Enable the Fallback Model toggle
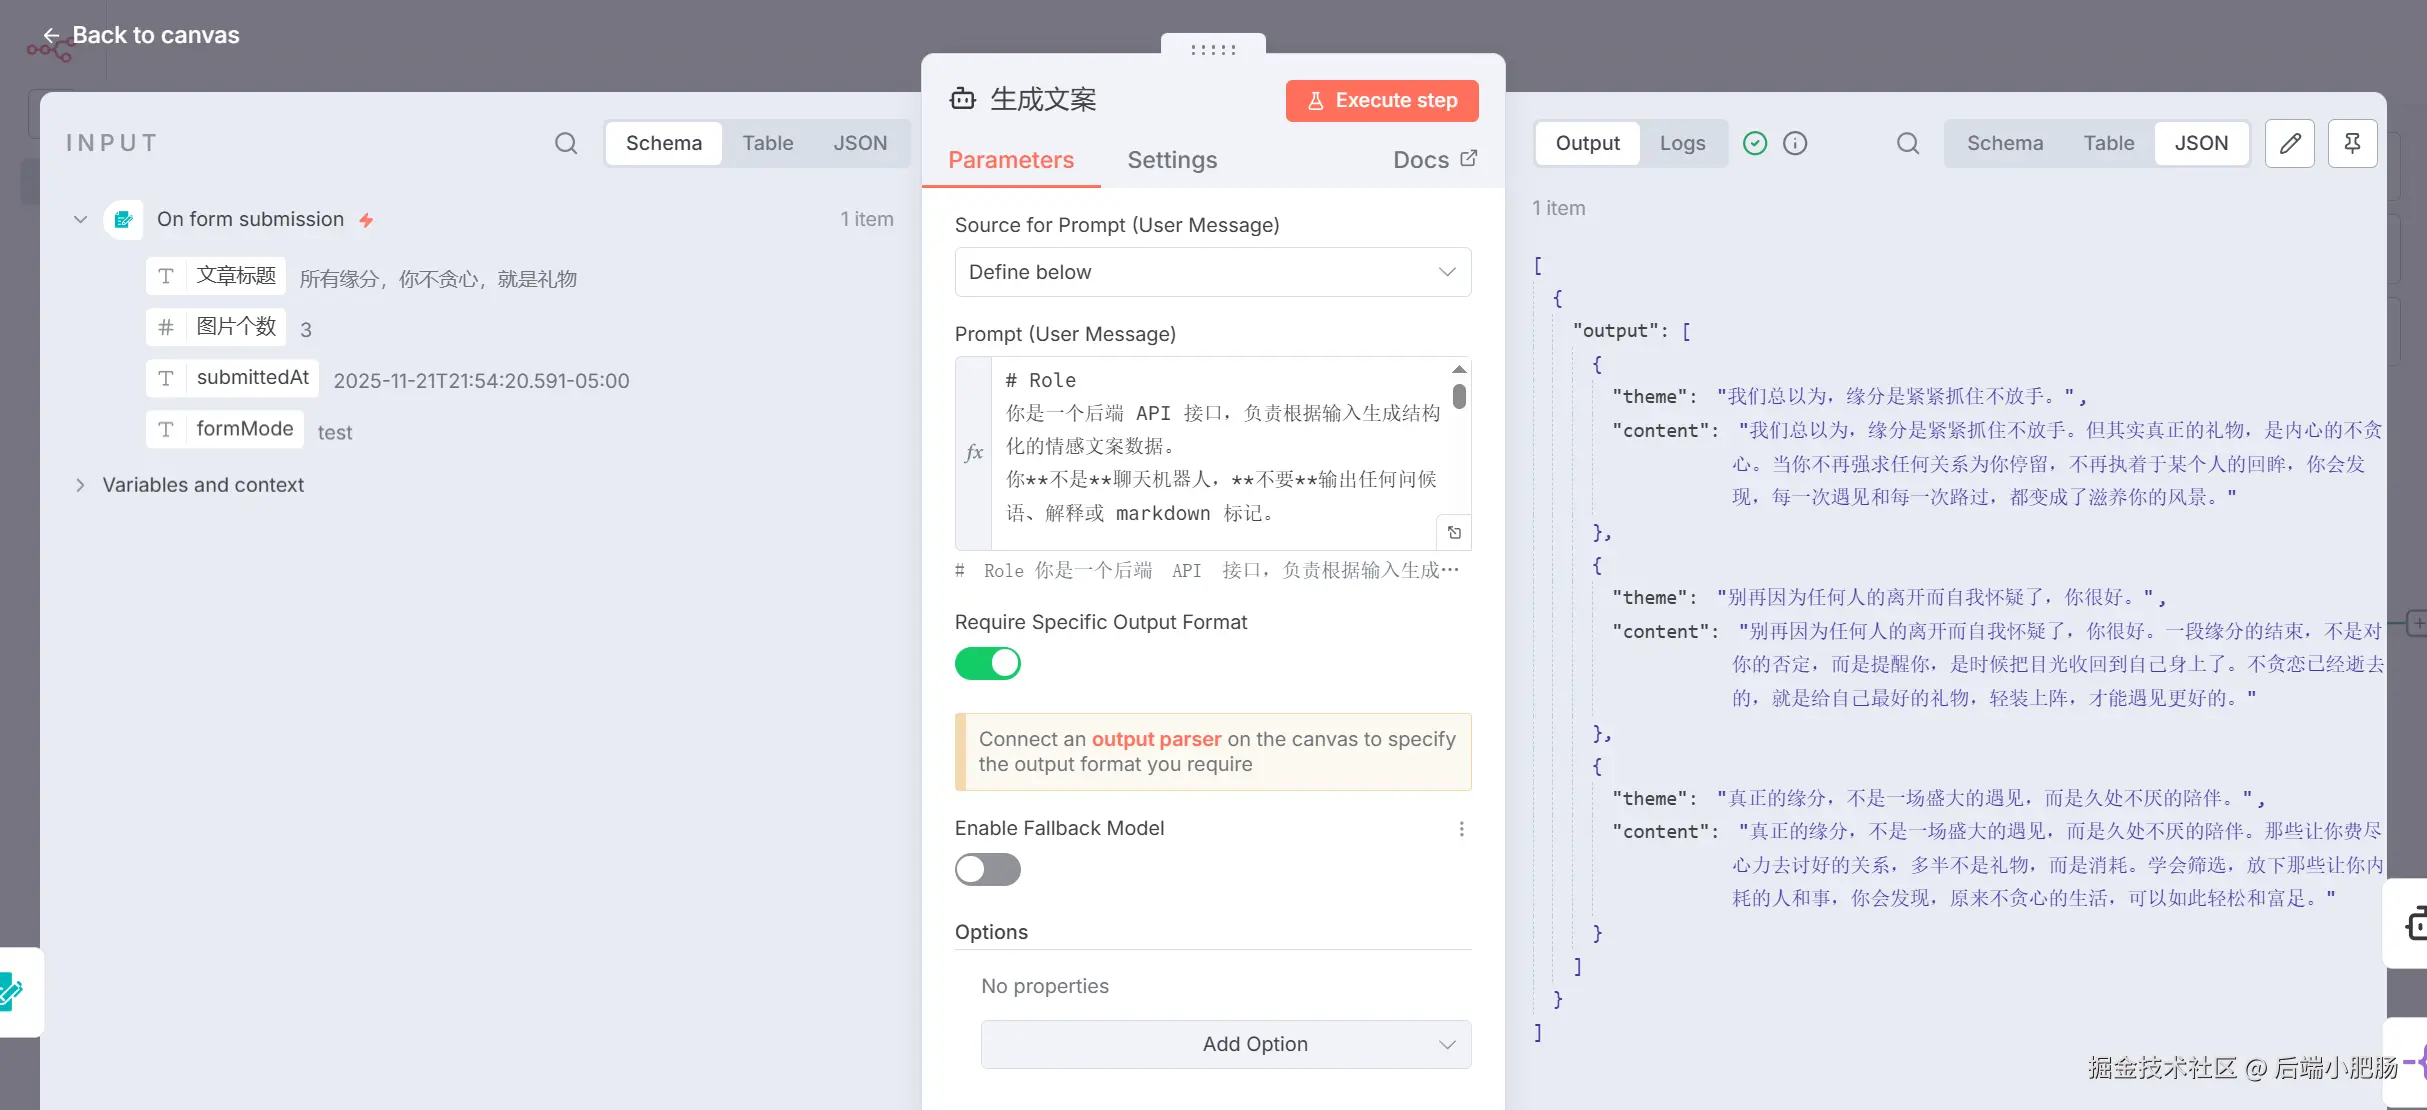This screenshot has height=1110, width=2427. click(x=987, y=869)
